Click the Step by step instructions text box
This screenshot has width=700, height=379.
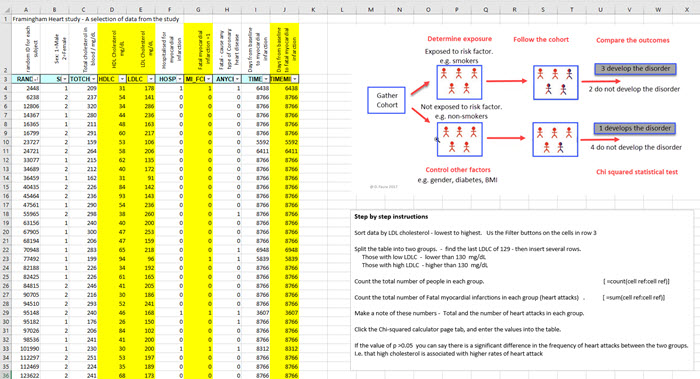[x=522, y=289]
